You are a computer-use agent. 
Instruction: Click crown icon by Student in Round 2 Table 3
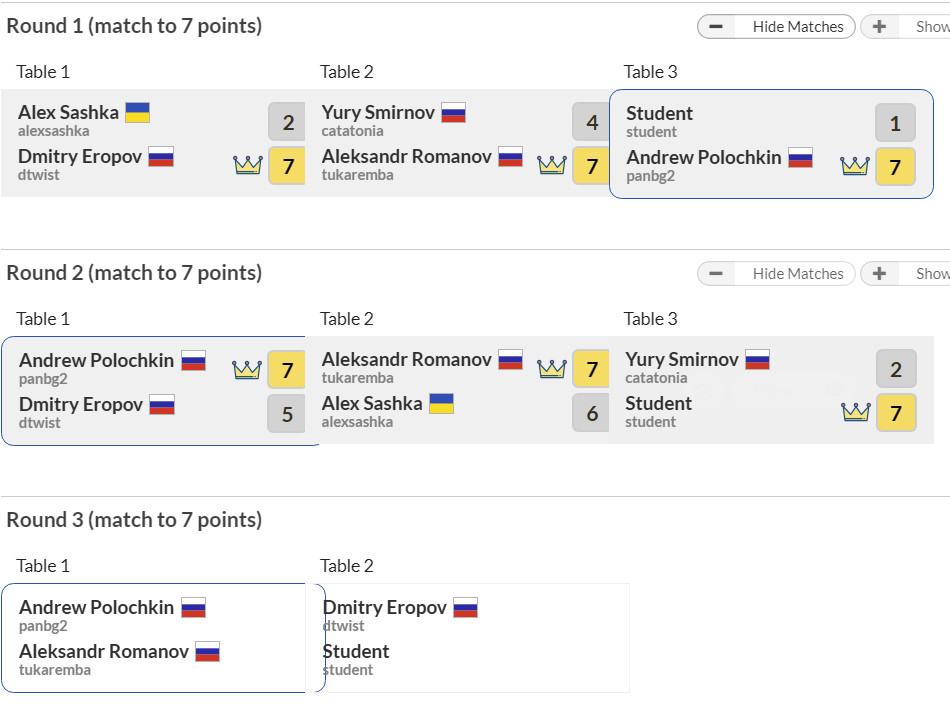855,412
